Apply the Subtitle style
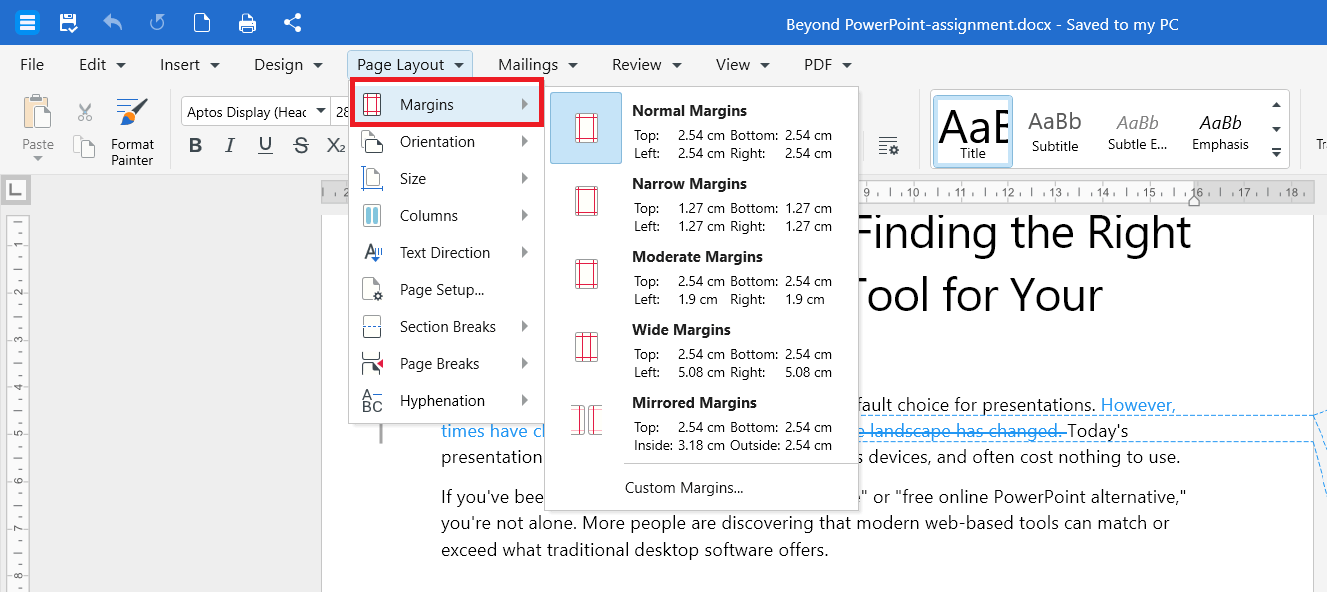This screenshot has height=592, width=1327. coord(1055,131)
